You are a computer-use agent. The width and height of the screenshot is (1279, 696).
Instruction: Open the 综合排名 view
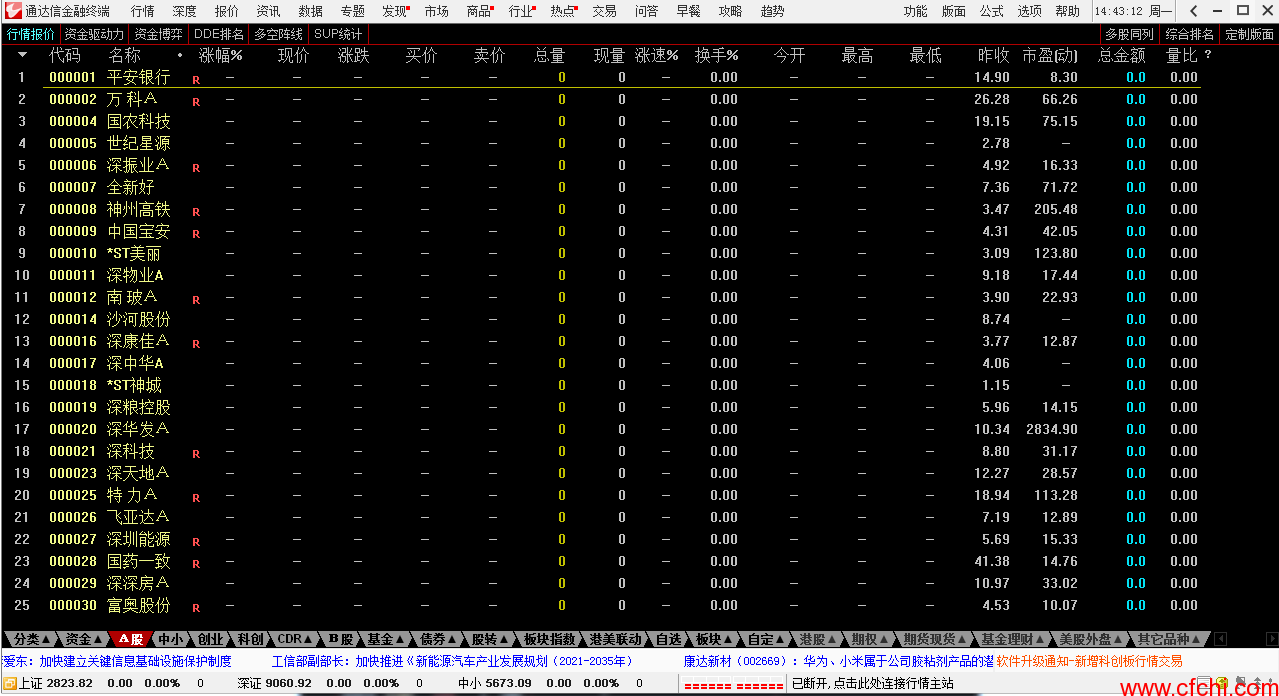pos(1190,33)
